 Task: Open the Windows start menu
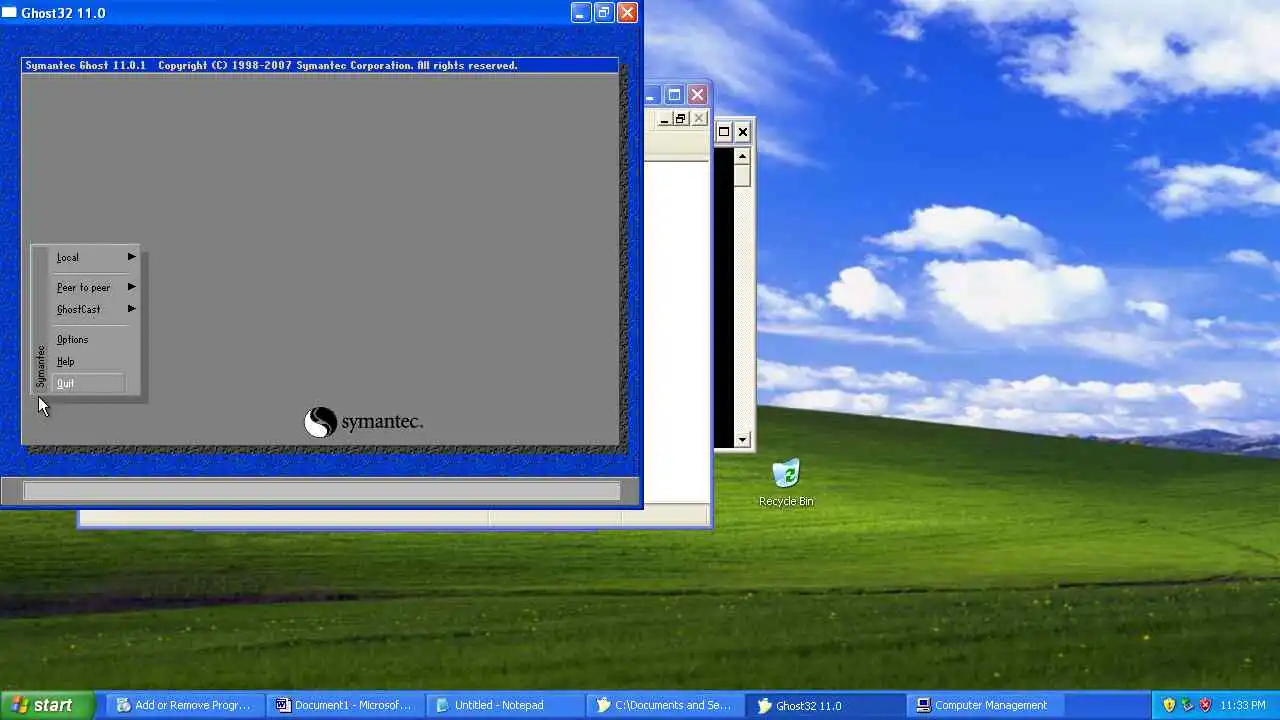pyautogui.click(x=46, y=705)
